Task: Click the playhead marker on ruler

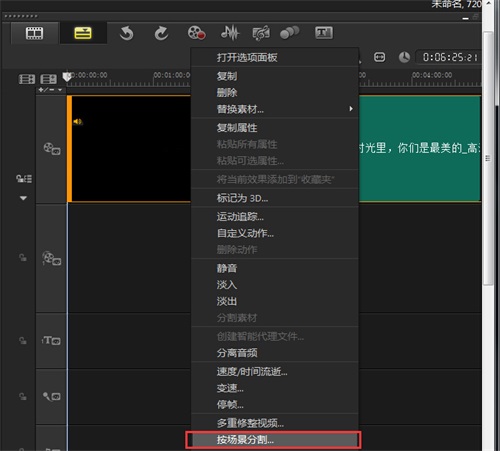Action: 67,77
